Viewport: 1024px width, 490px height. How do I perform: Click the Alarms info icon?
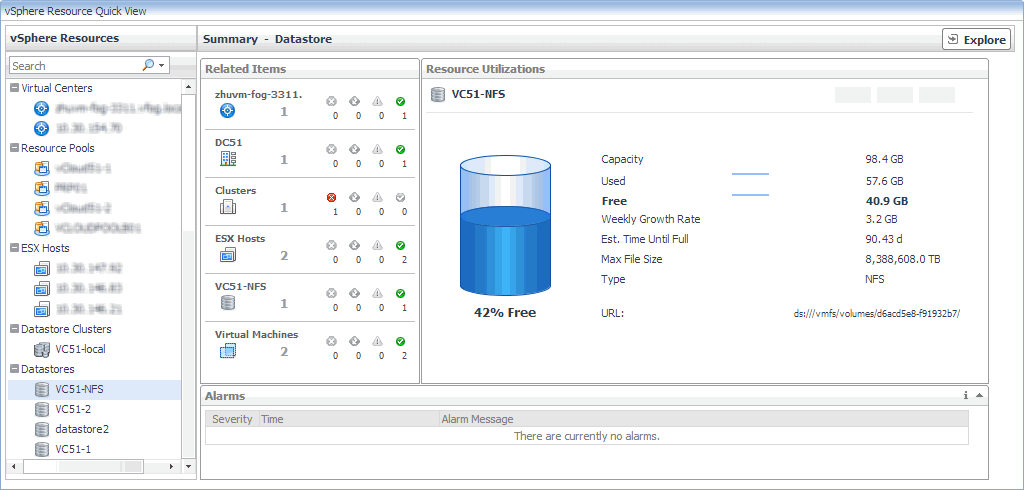coord(966,395)
